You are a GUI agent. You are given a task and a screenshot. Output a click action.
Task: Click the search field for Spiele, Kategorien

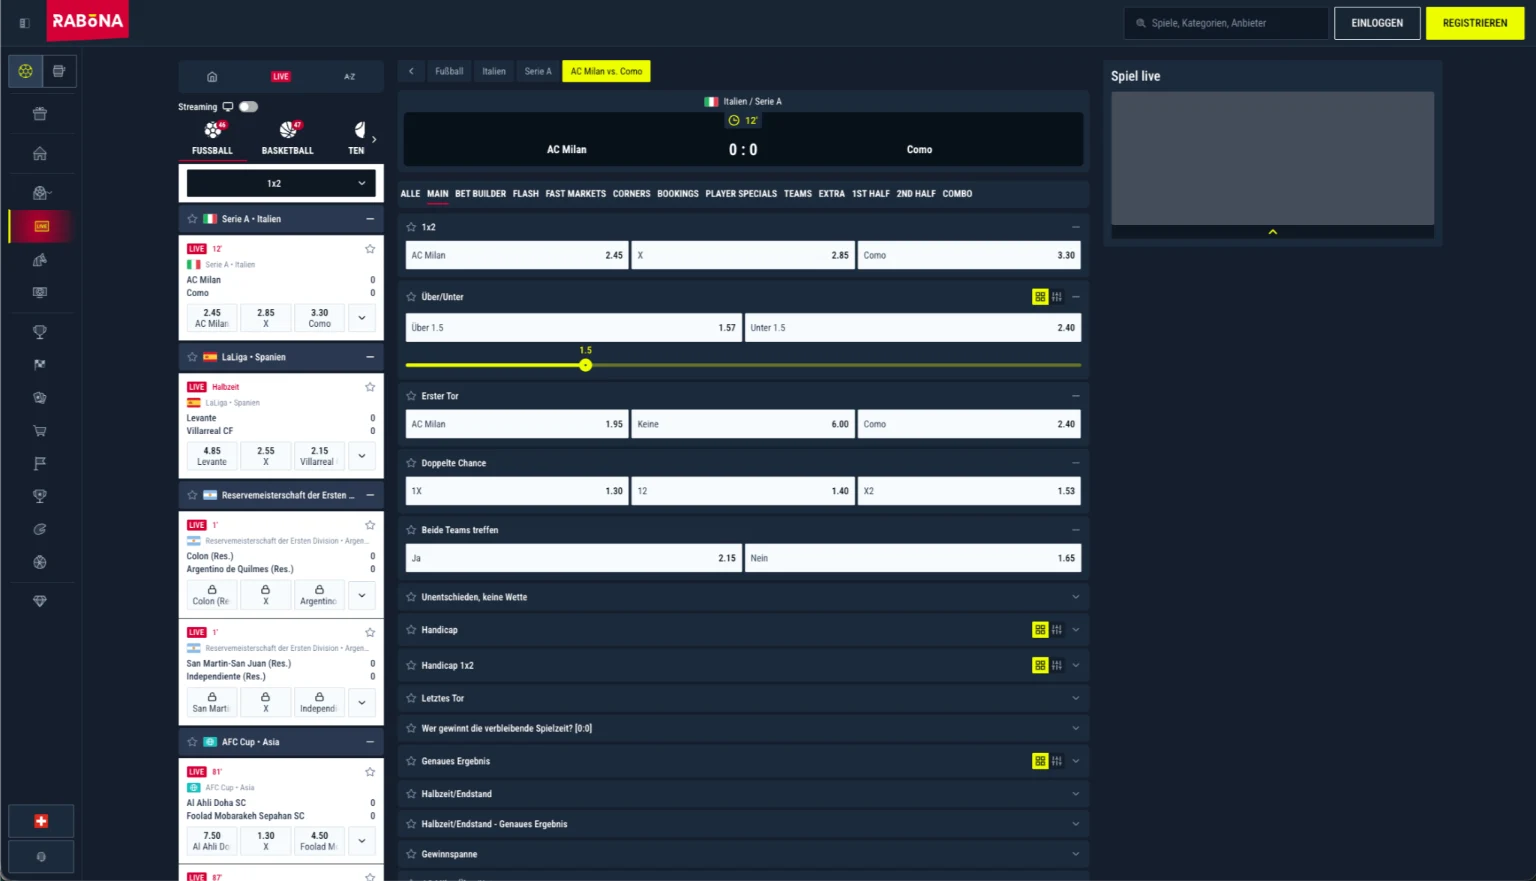[x=1228, y=23]
